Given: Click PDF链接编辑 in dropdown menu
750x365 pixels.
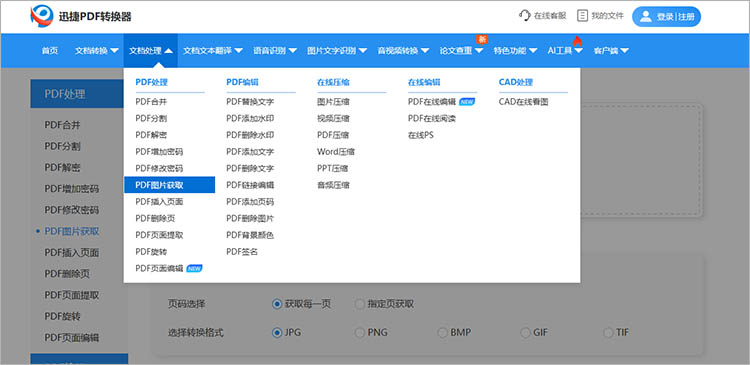Looking at the screenshot, I should [250, 185].
